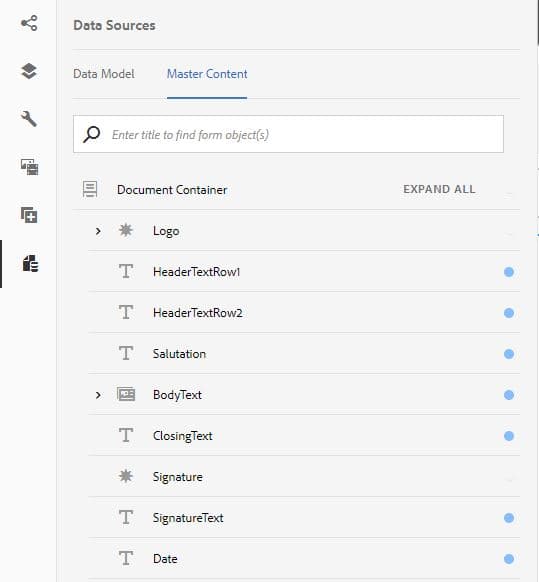Open the wrench properties sidebar icon
Image resolution: width=539 pixels, height=582 pixels.
pos(29,119)
